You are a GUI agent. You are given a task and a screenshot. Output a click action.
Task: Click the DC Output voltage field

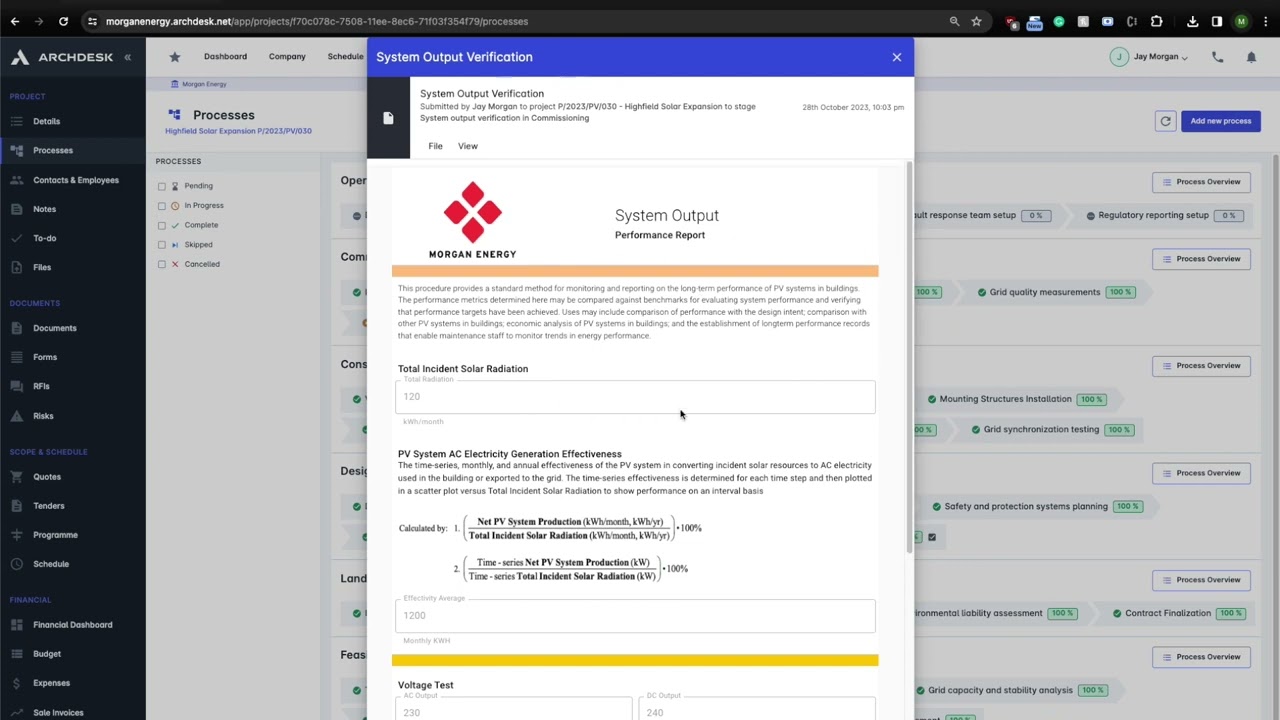point(757,709)
